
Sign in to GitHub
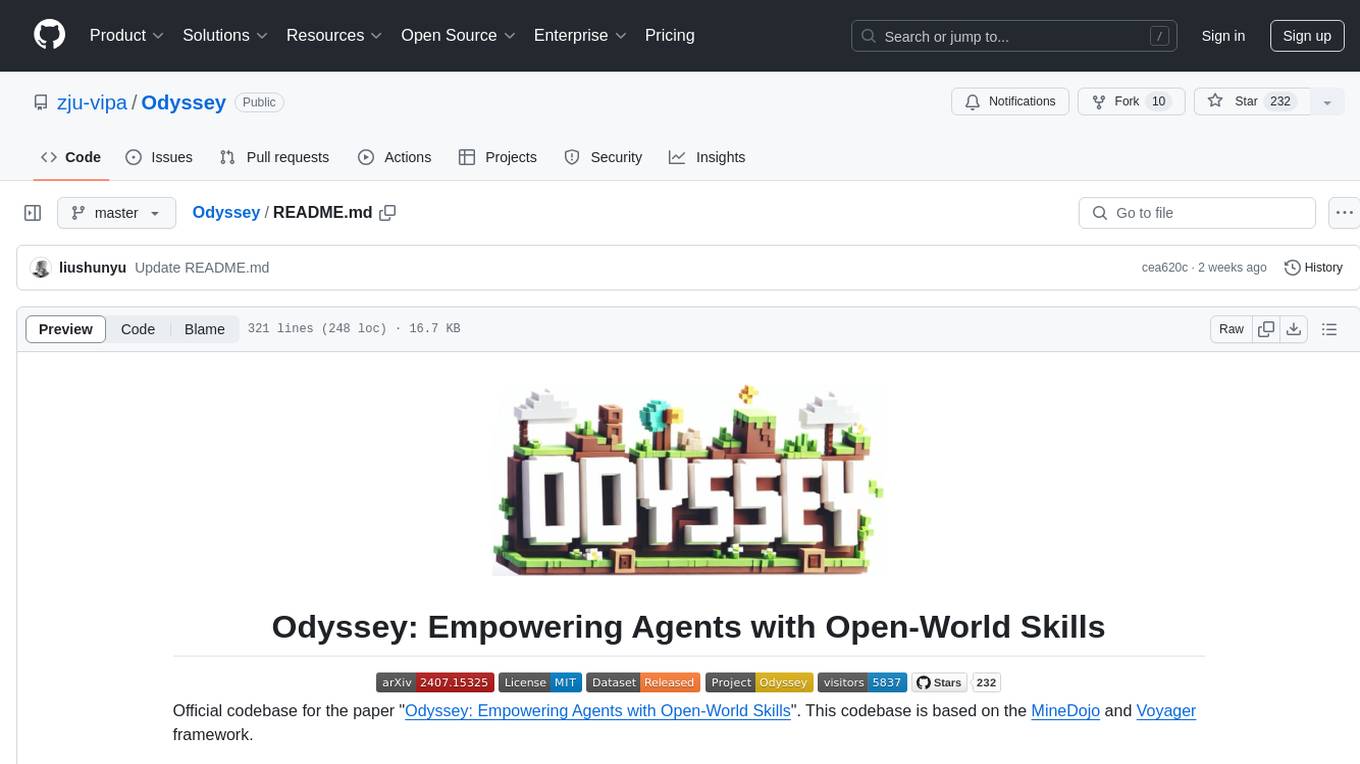[x=1223, y=36]
